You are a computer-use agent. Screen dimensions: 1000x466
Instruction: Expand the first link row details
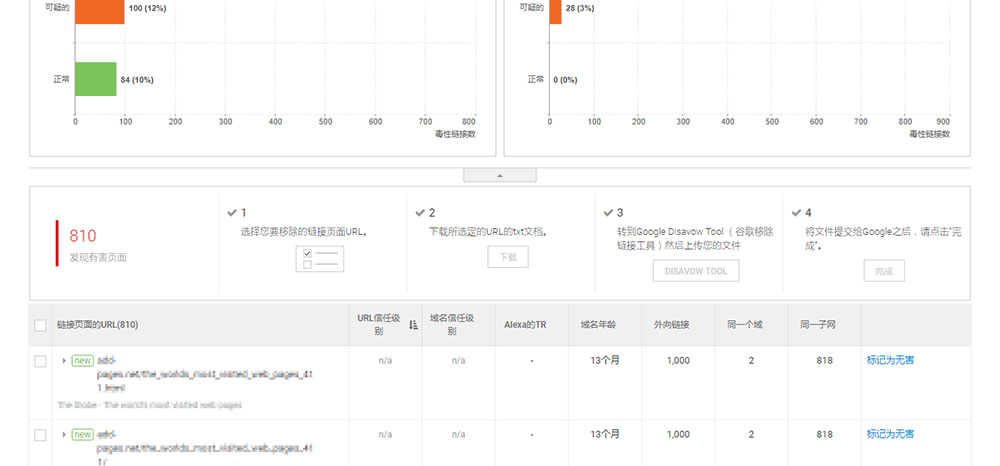pos(64,360)
